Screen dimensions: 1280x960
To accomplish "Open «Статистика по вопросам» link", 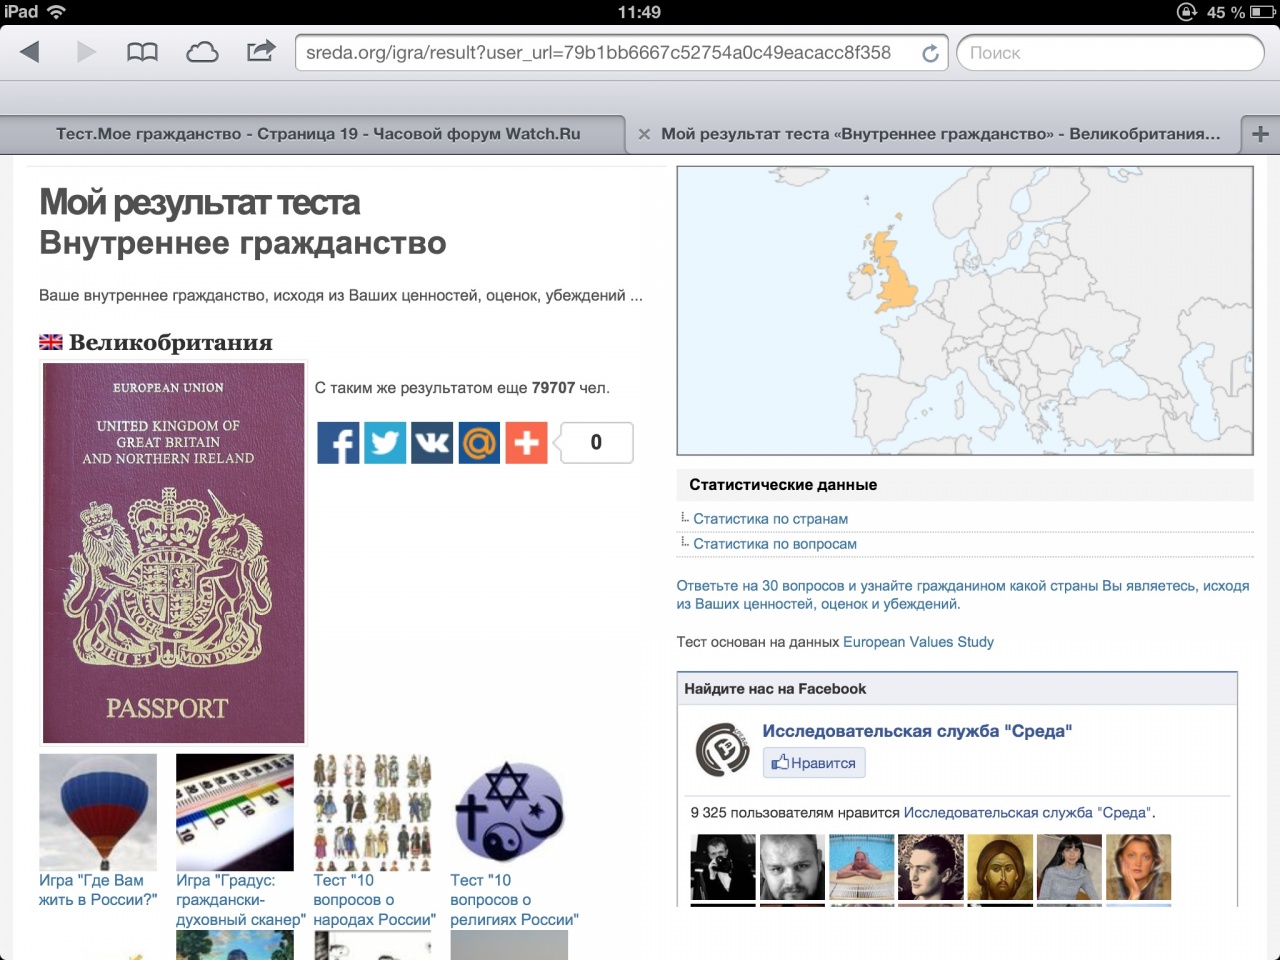I will (x=774, y=544).
